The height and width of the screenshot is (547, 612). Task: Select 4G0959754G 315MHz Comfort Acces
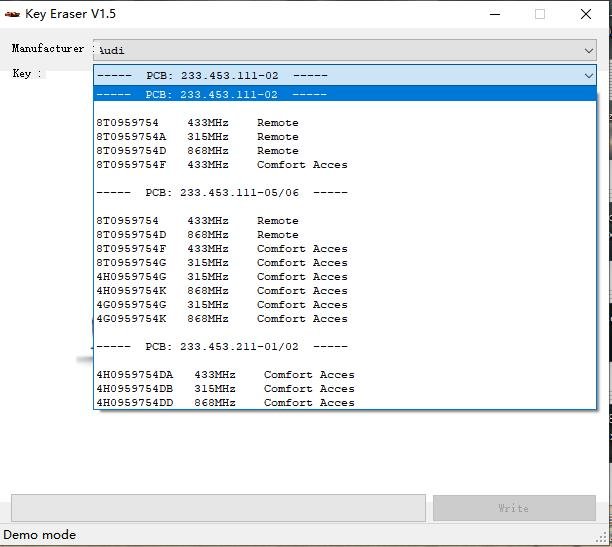click(x=221, y=305)
